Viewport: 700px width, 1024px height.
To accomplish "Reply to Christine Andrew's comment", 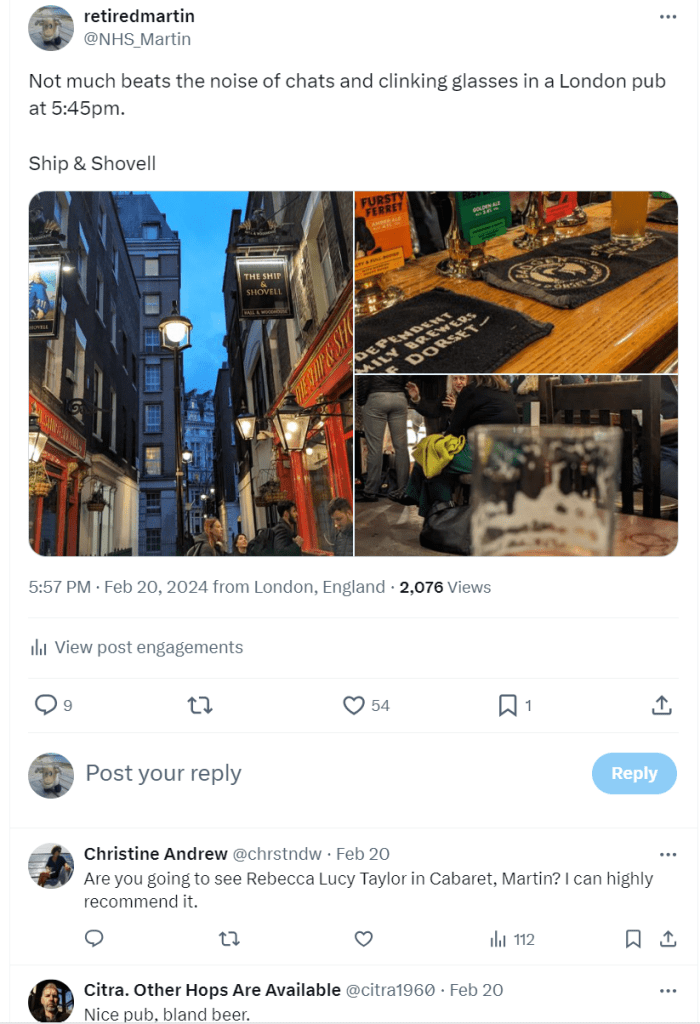I will coord(94,938).
